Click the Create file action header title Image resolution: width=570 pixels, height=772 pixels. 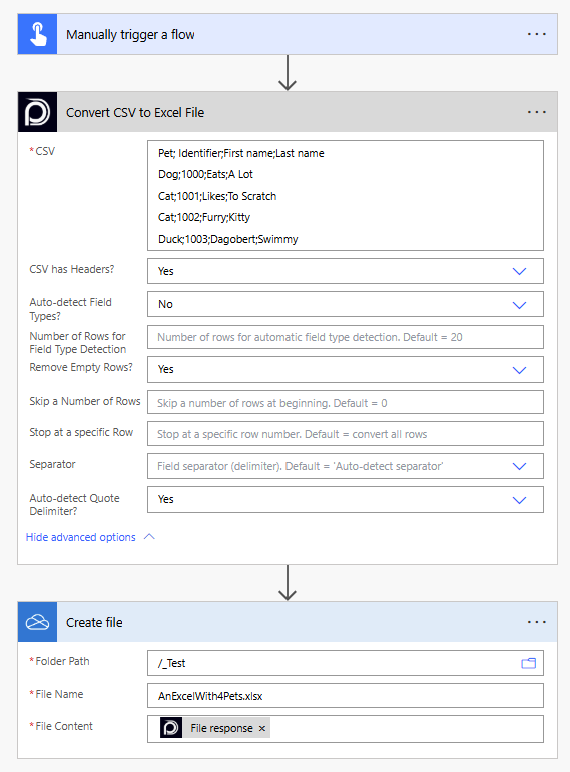94,623
